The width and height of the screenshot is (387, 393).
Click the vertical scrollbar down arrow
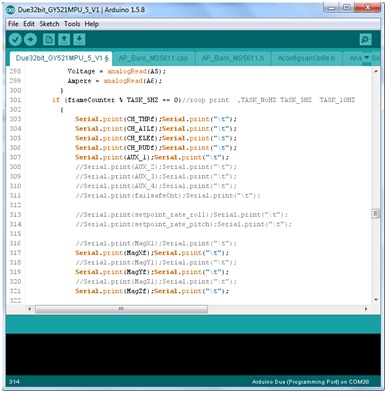coord(376,300)
